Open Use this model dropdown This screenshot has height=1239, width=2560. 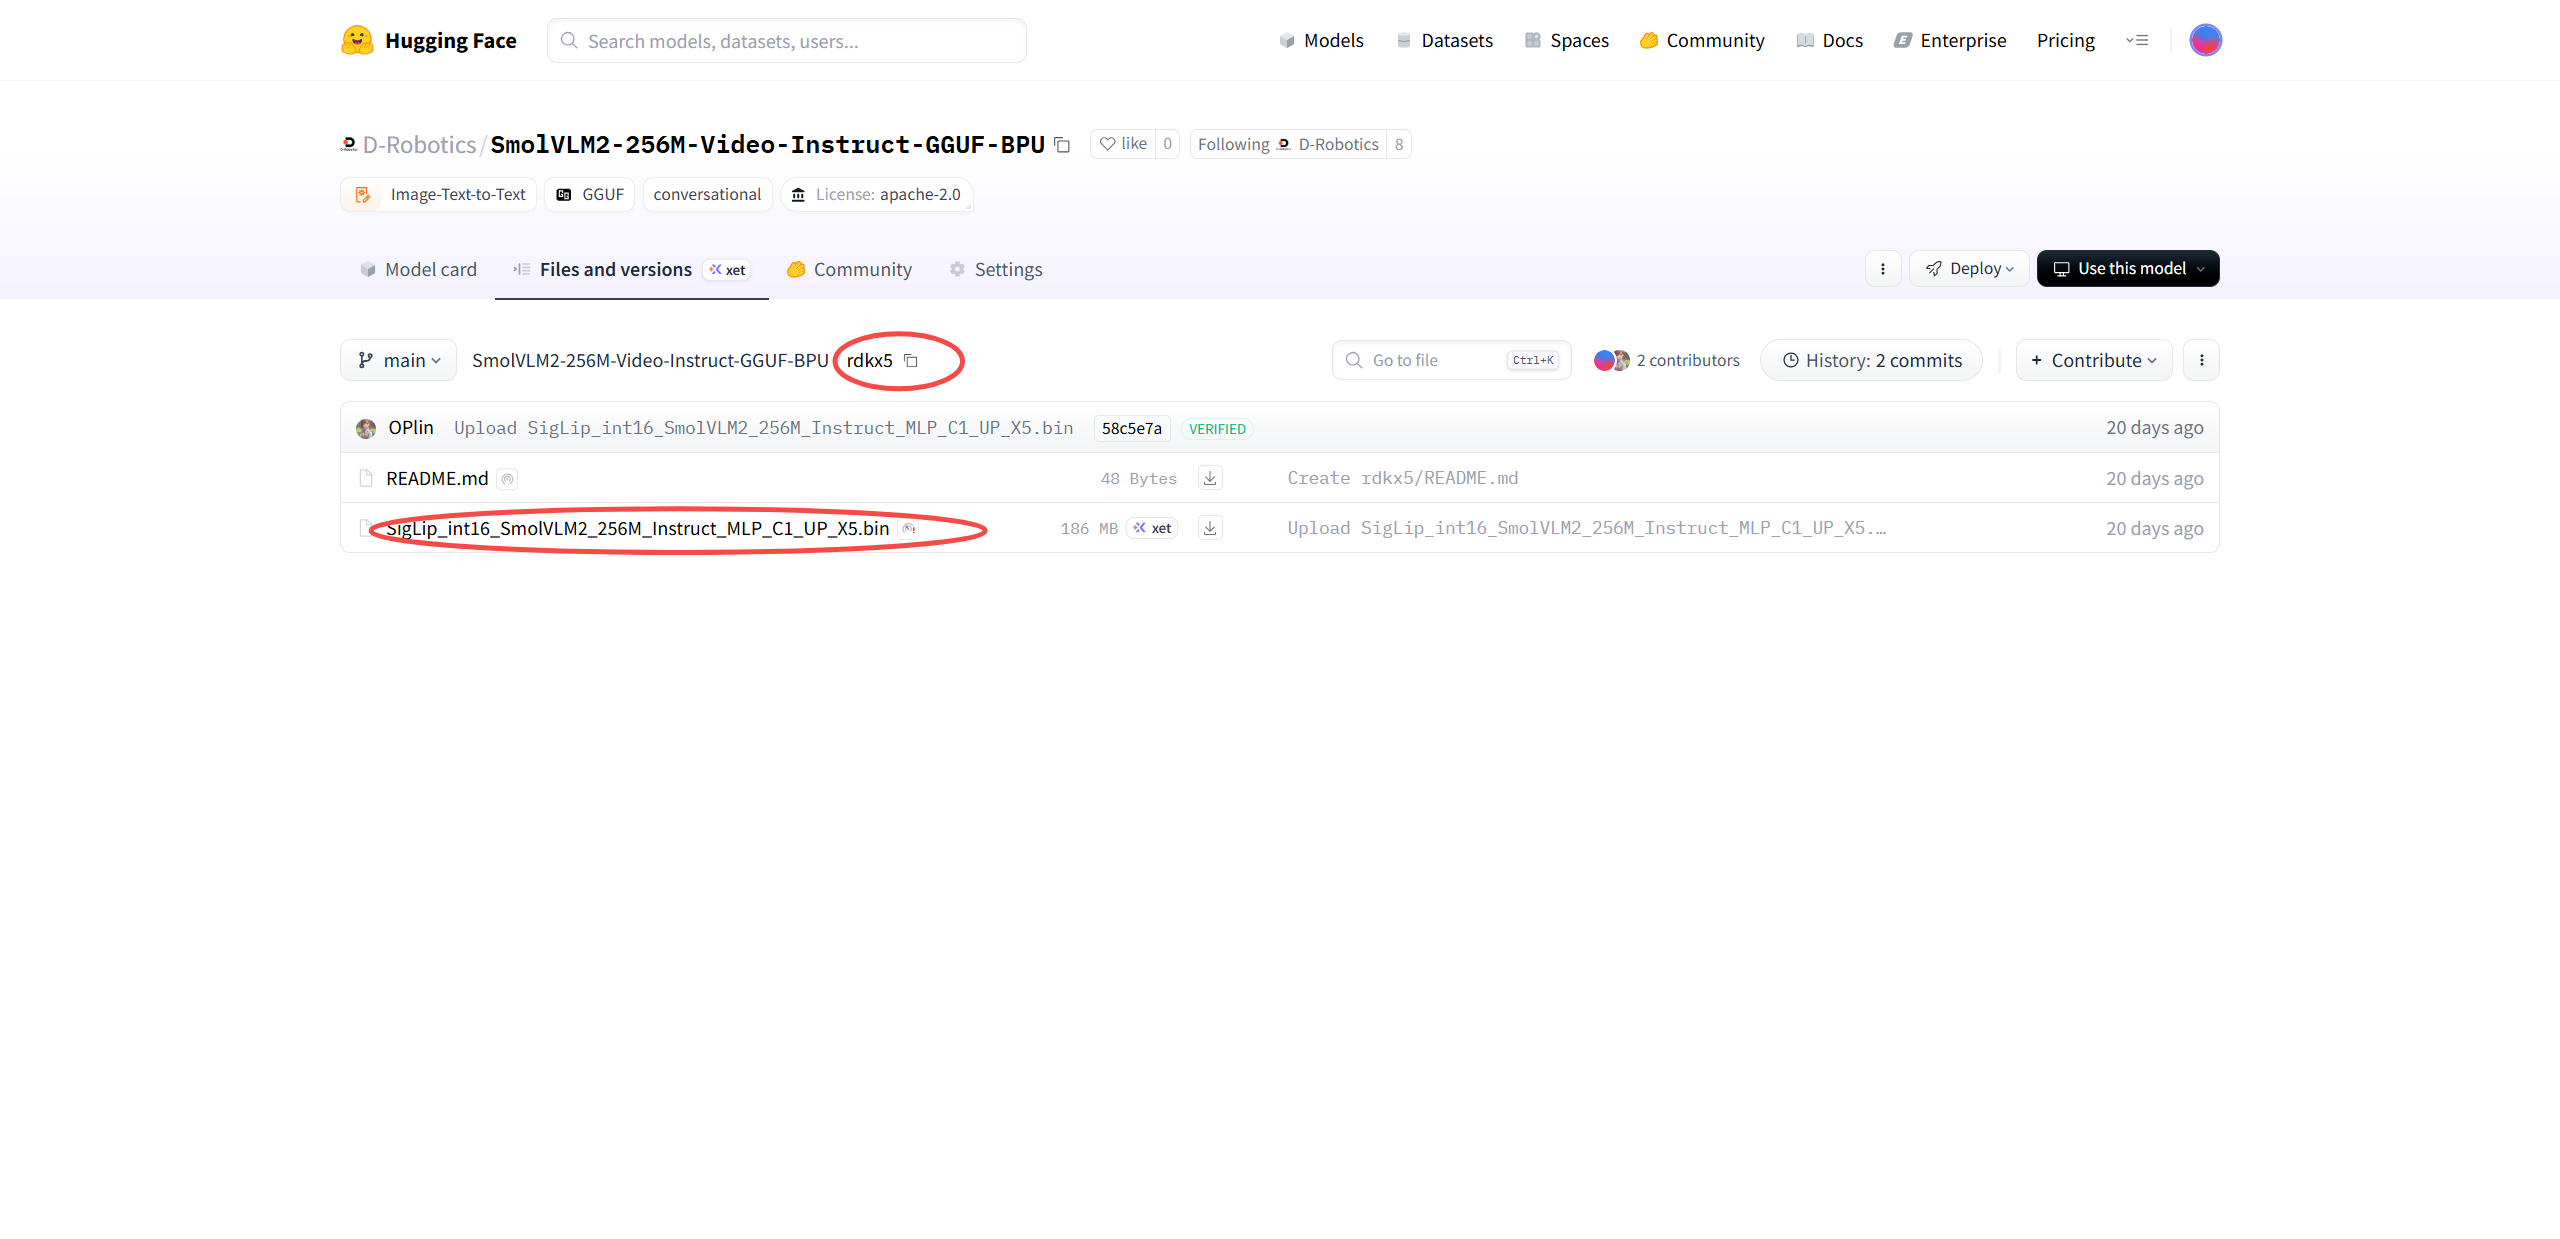pyautogui.click(x=2128, y=269)
